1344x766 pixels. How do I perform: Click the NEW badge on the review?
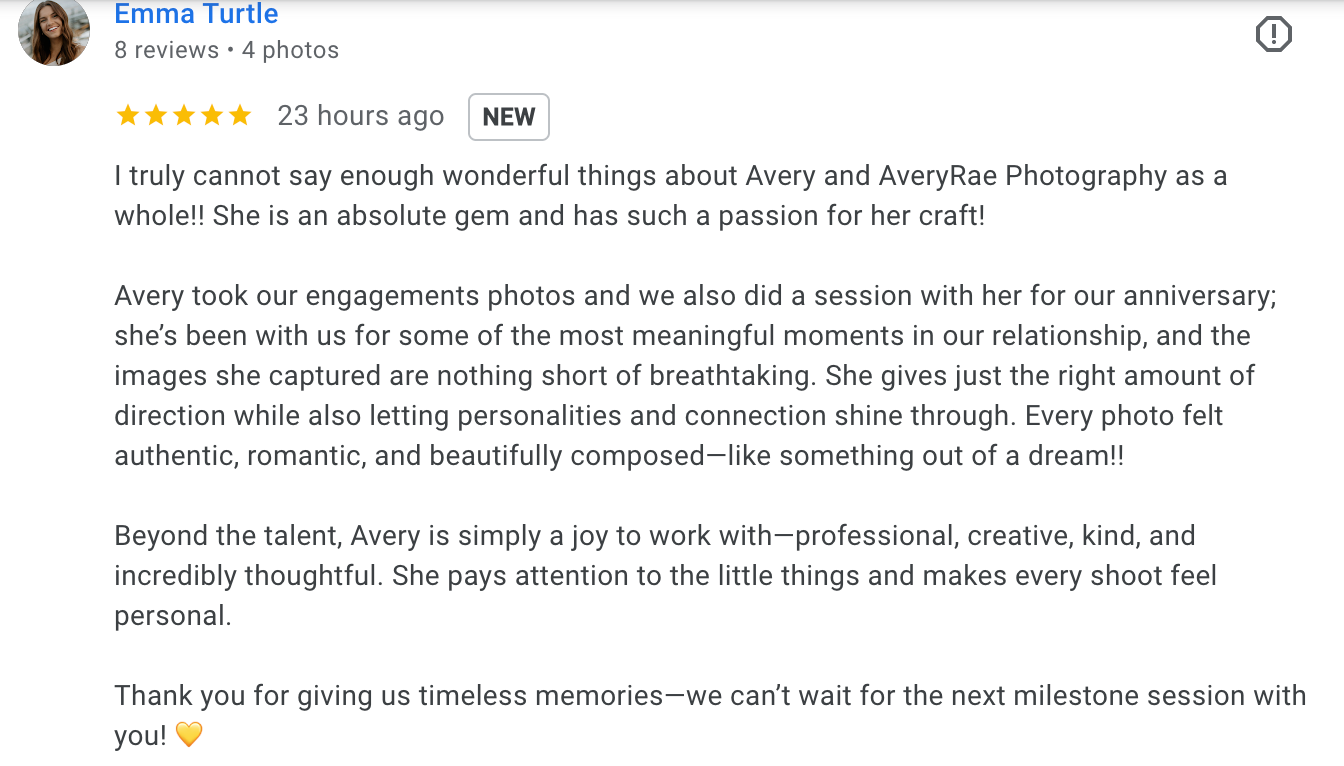(509, 116)
